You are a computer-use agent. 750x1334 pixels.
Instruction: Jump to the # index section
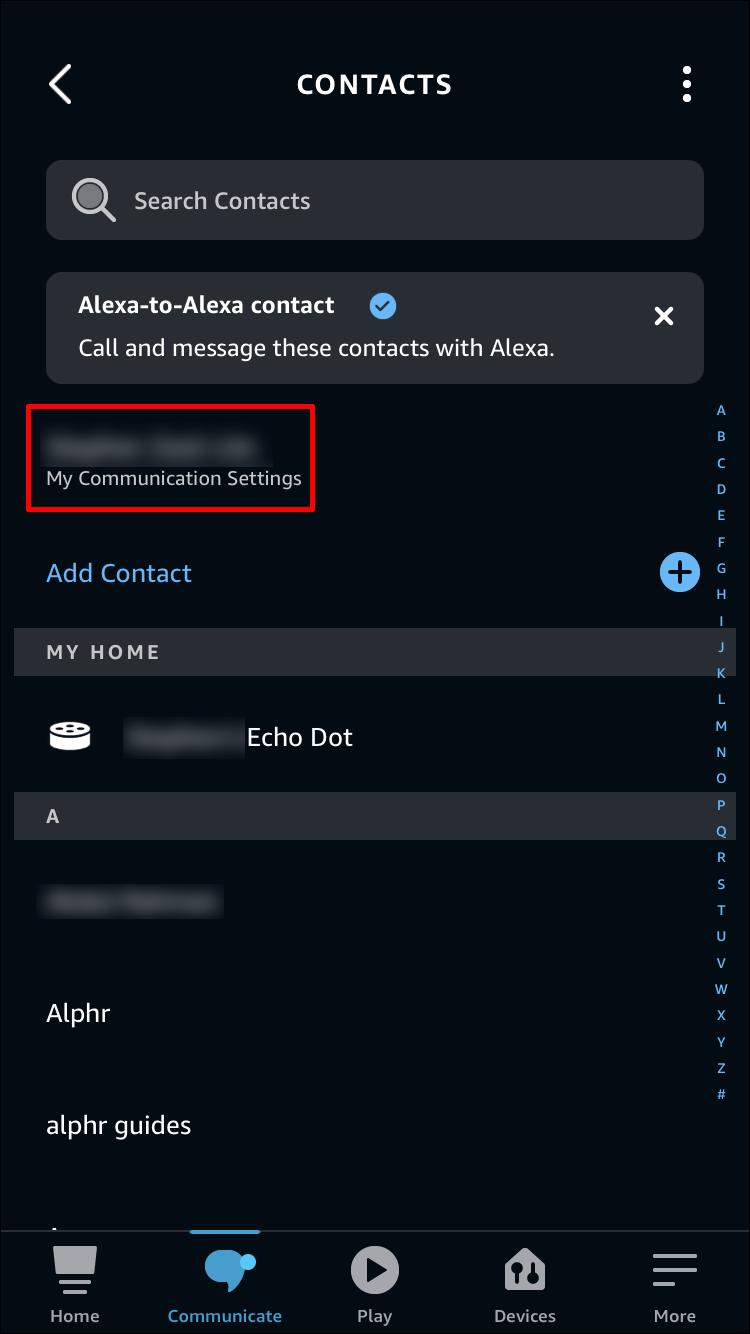click(721, 1094)
